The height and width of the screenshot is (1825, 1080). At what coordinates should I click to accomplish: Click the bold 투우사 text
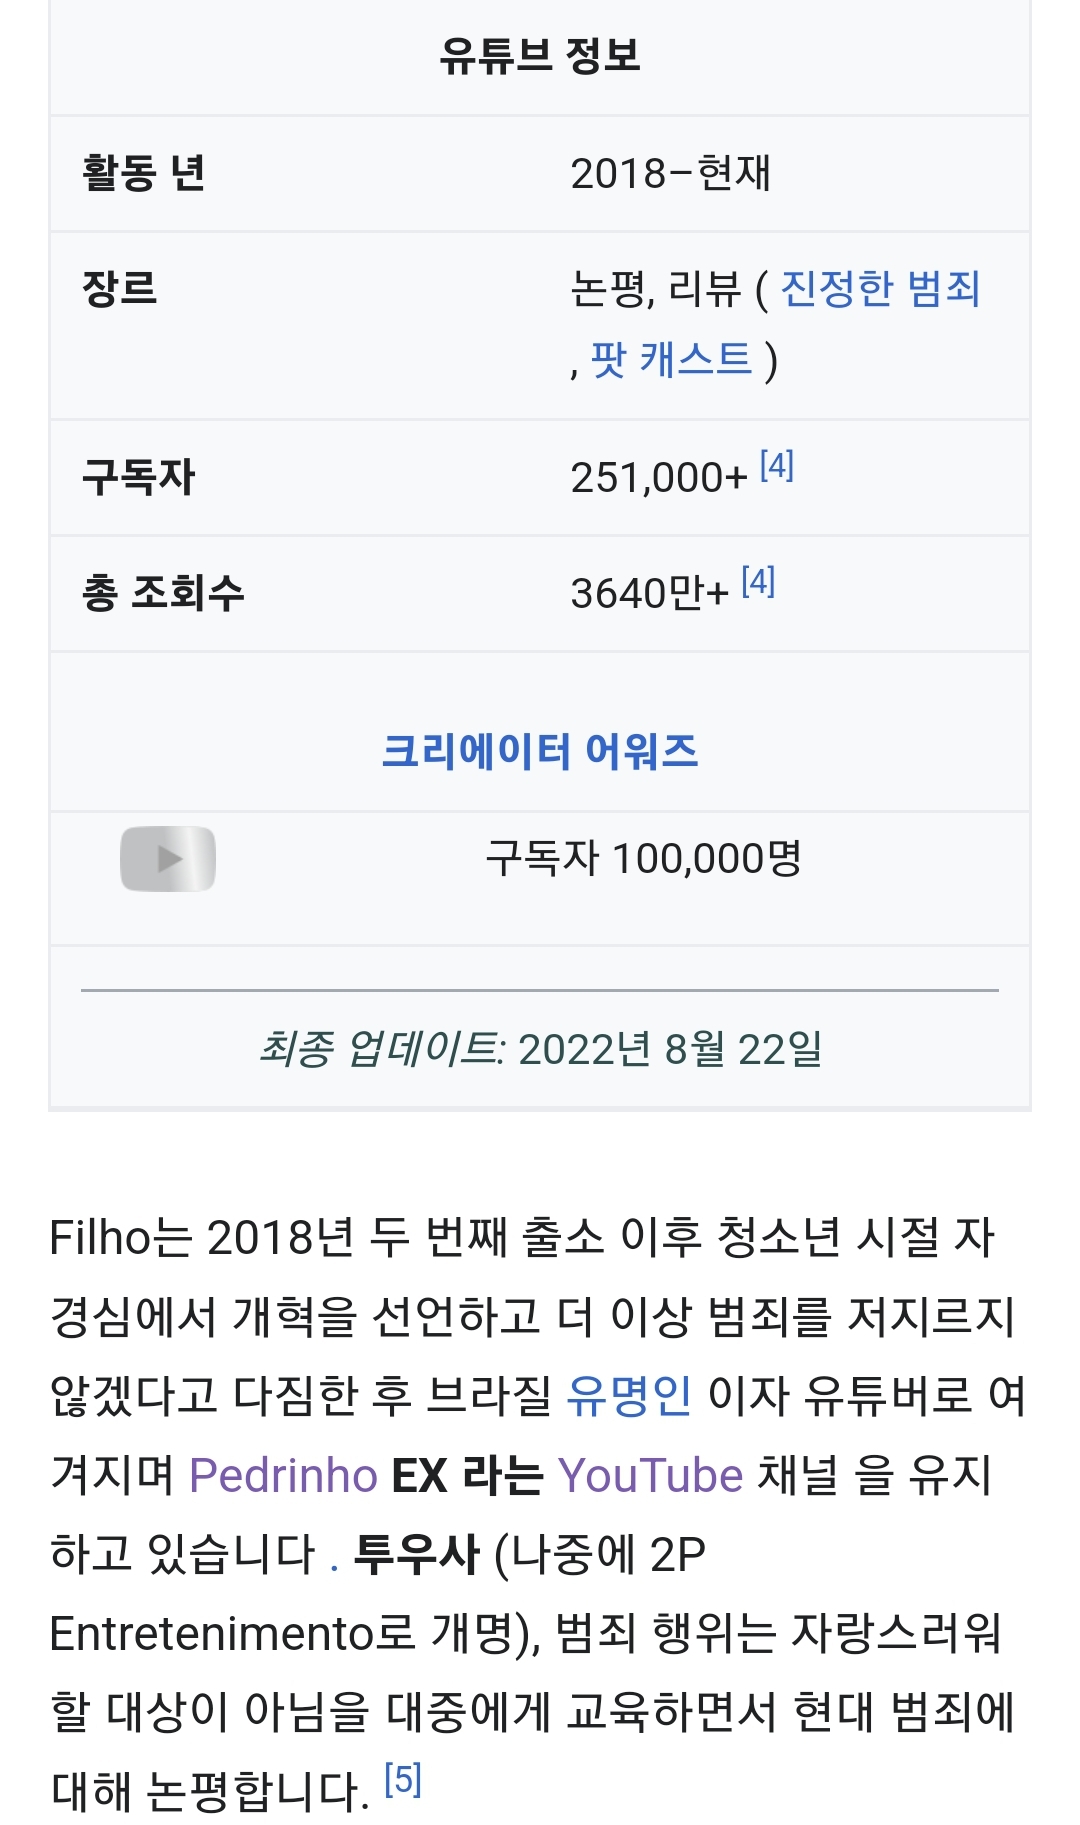coord(416,1554)
